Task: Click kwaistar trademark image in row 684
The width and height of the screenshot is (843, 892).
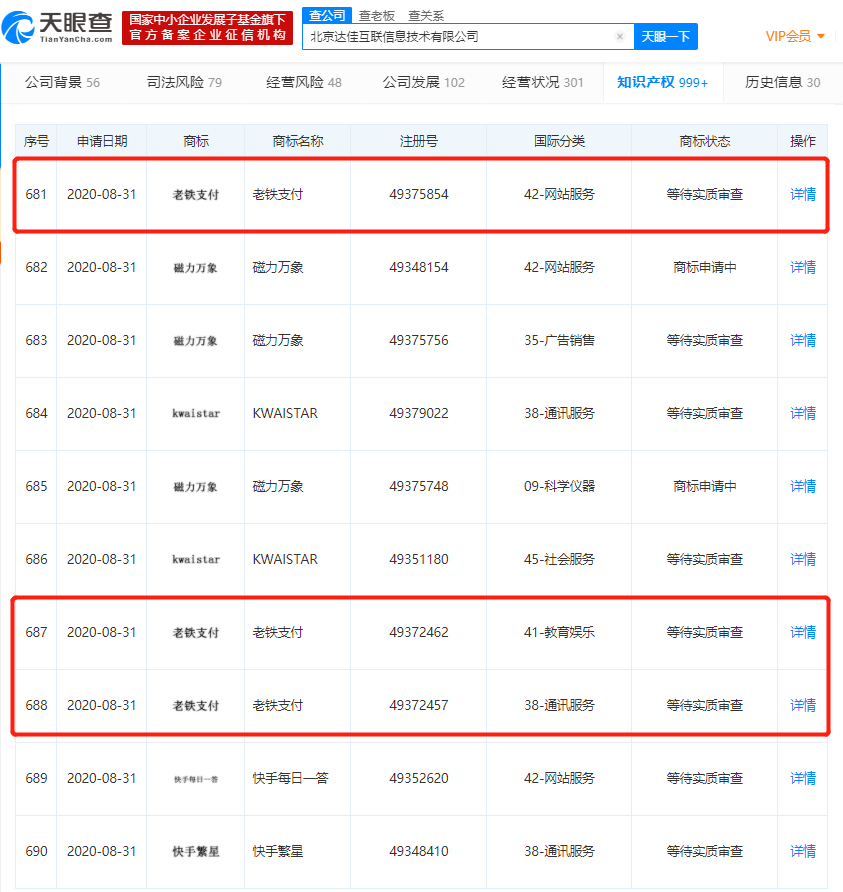Action: pos(196,414)
